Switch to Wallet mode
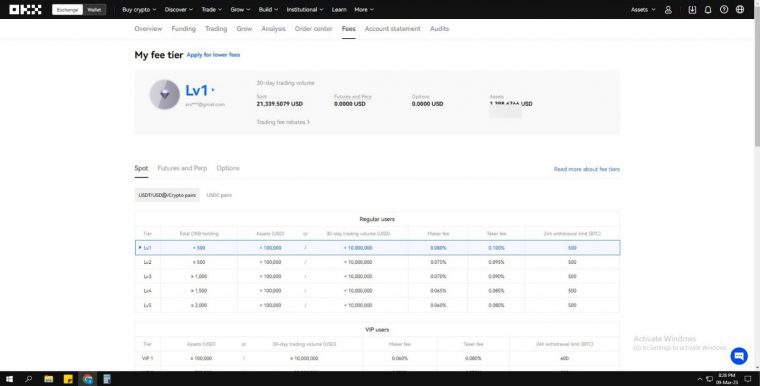 94,10
